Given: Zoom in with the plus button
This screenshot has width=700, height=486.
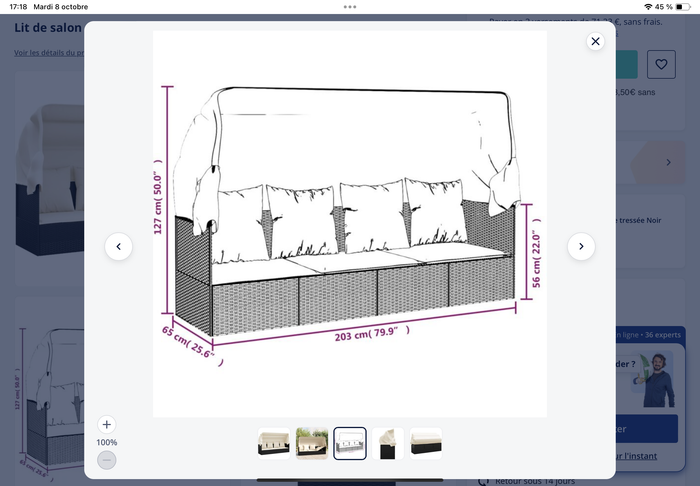Looking at the screenshot, I should (x=107, y=424).
